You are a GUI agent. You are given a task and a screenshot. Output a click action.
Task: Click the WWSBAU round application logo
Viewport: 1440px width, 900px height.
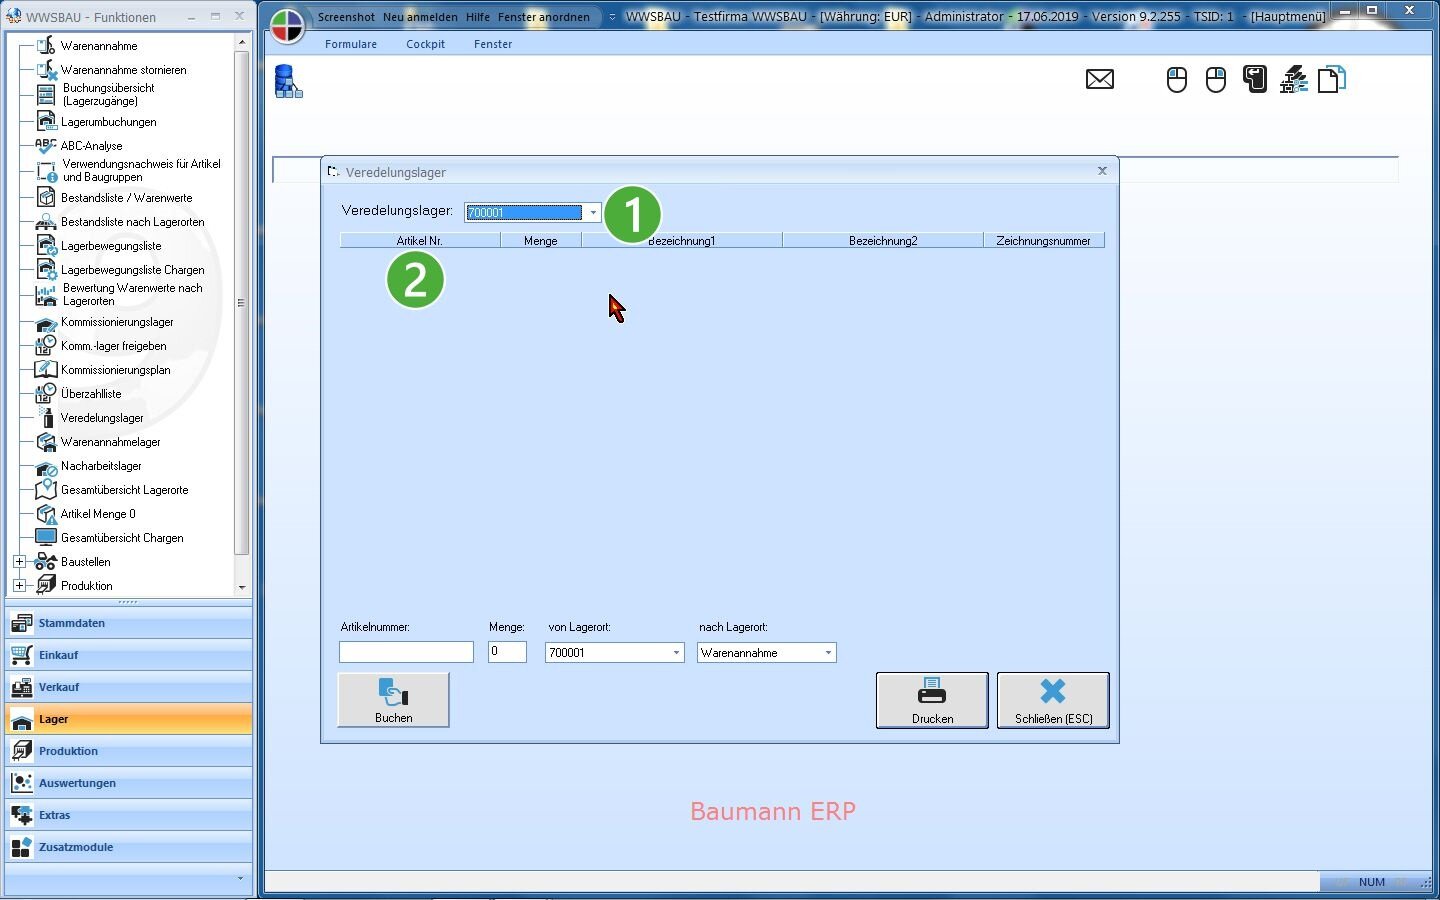click(x=287, y=26)
